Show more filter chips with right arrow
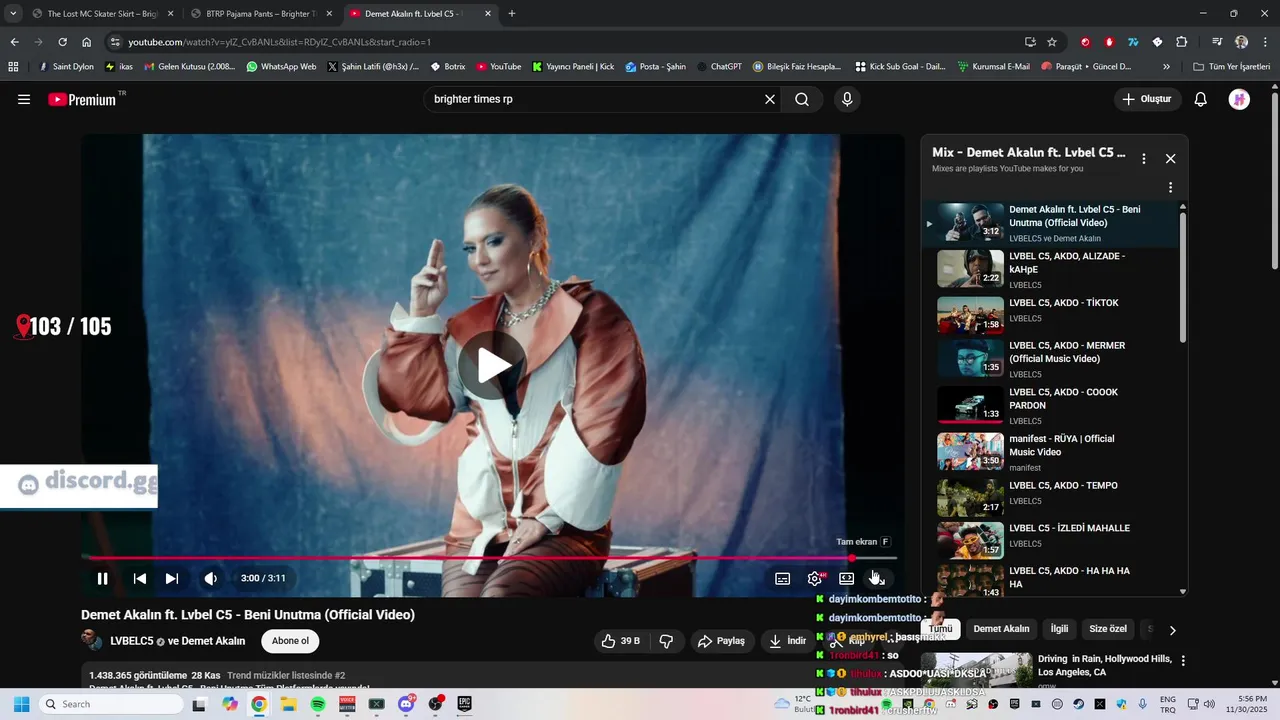 [1172, 630]
